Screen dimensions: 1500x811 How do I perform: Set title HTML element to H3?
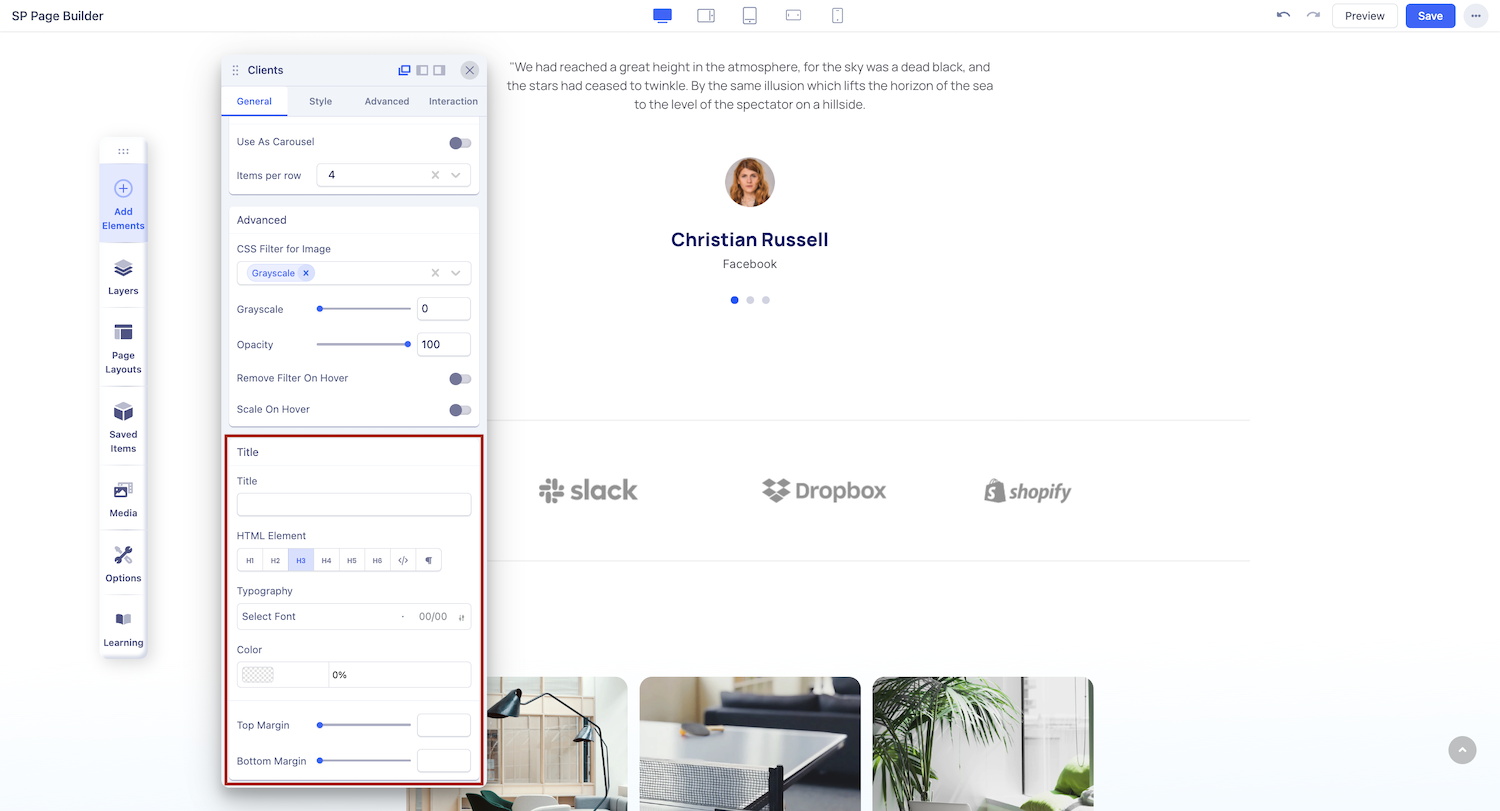coord(301,560)
